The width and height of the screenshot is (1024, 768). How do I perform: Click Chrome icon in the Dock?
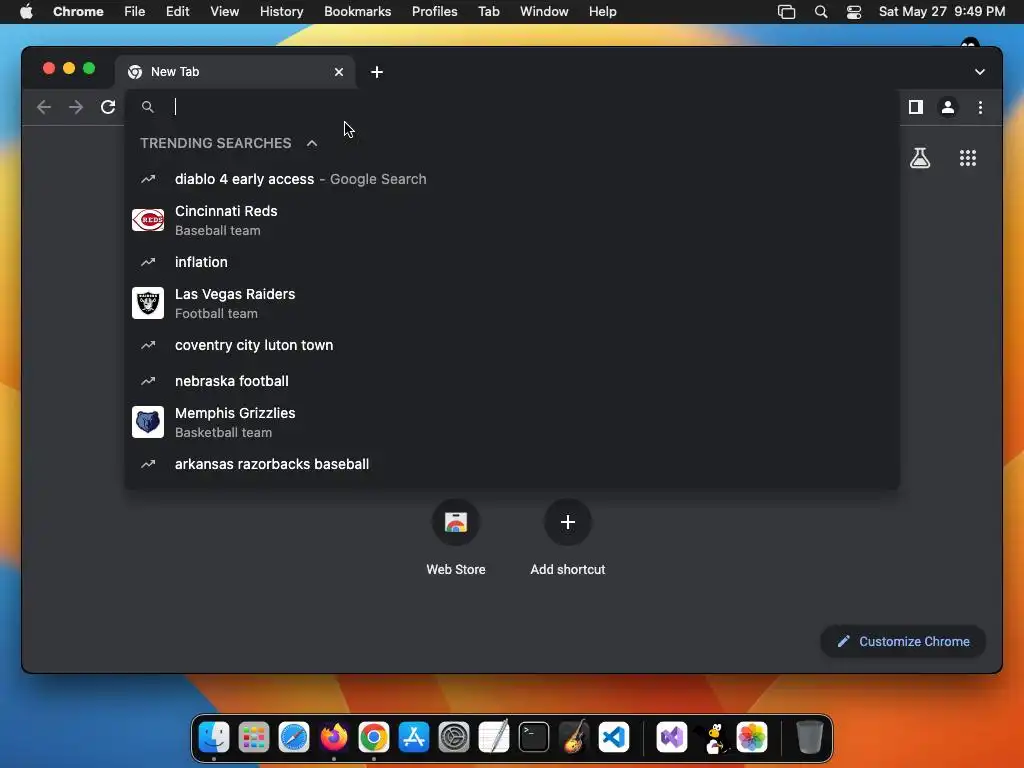(x=374, y=737)
